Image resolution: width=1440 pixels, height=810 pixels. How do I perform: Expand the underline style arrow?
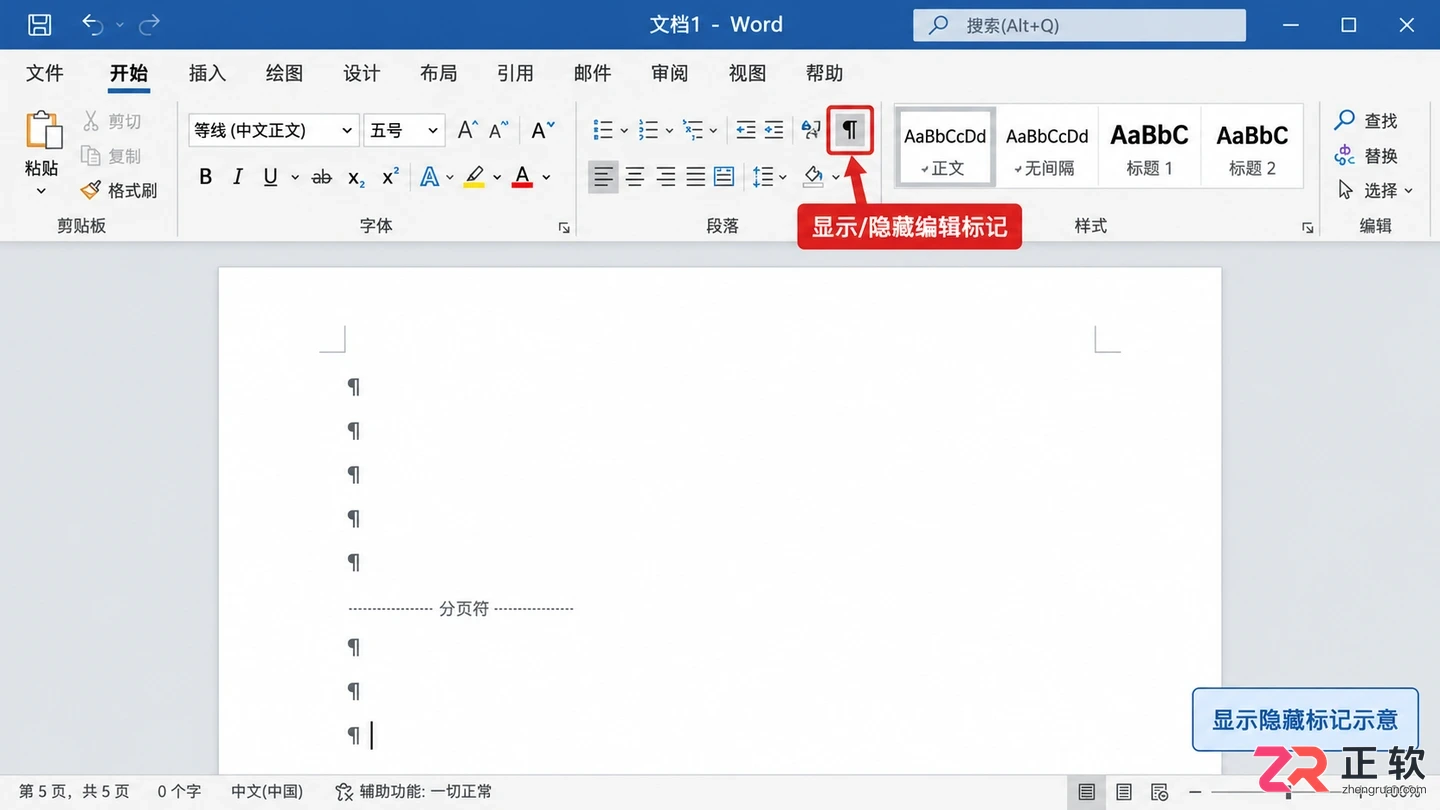click(295, 178)
